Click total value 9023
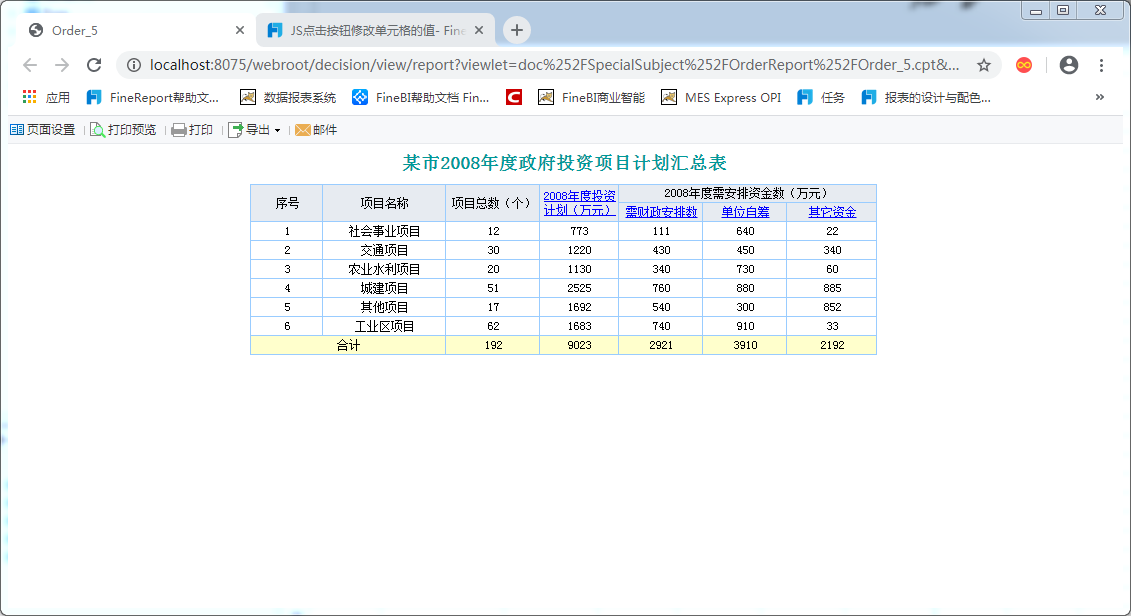Screen dimensions: 1131x616 click(579, 346)
